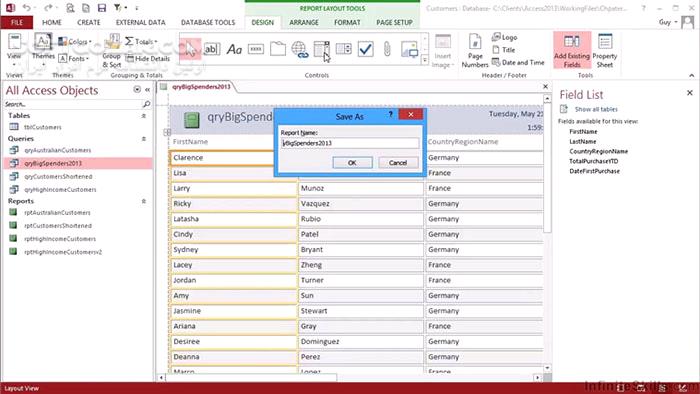Select the qryHighIncomeCustomers query
Screen dimensions: 700x394
click(x=60, y=190)
